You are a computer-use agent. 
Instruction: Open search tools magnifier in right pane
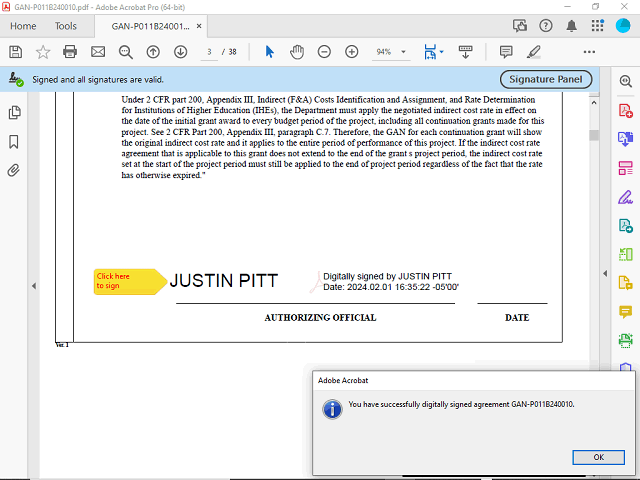625,81
